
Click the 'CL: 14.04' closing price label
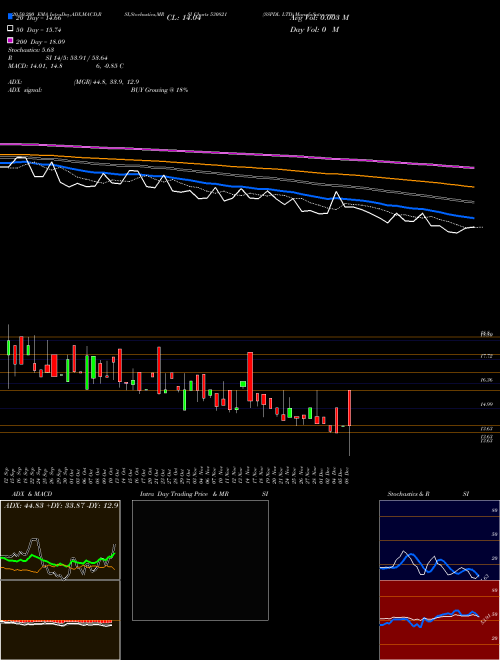(x=184, y=18)
